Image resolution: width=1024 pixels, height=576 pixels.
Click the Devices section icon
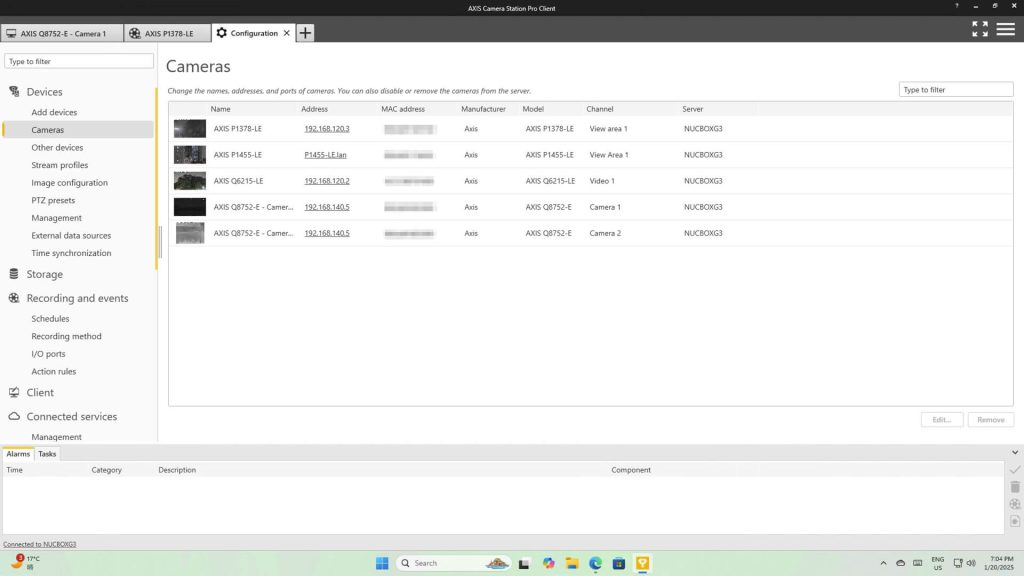(14, 91)
